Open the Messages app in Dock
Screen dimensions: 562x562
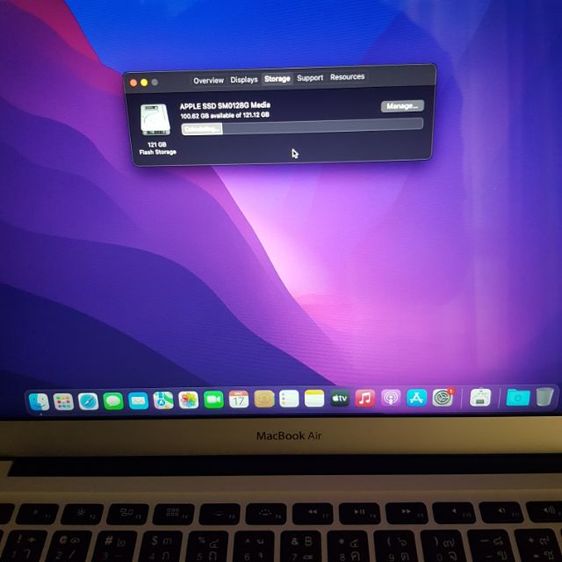click(113, 401)
